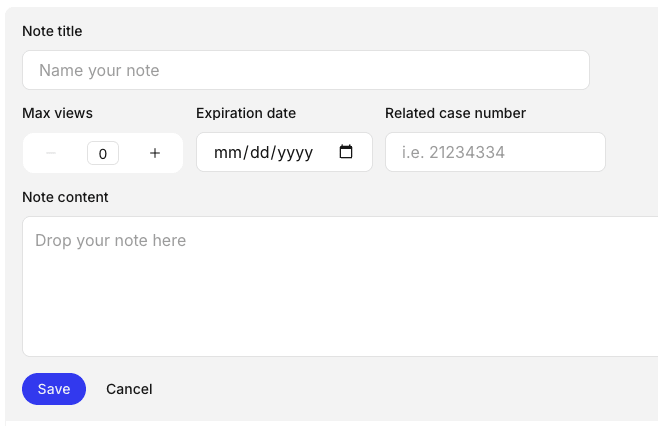Screen dimensions: 658x426
Task: Click the related case number input
Action: pos(495,152)
